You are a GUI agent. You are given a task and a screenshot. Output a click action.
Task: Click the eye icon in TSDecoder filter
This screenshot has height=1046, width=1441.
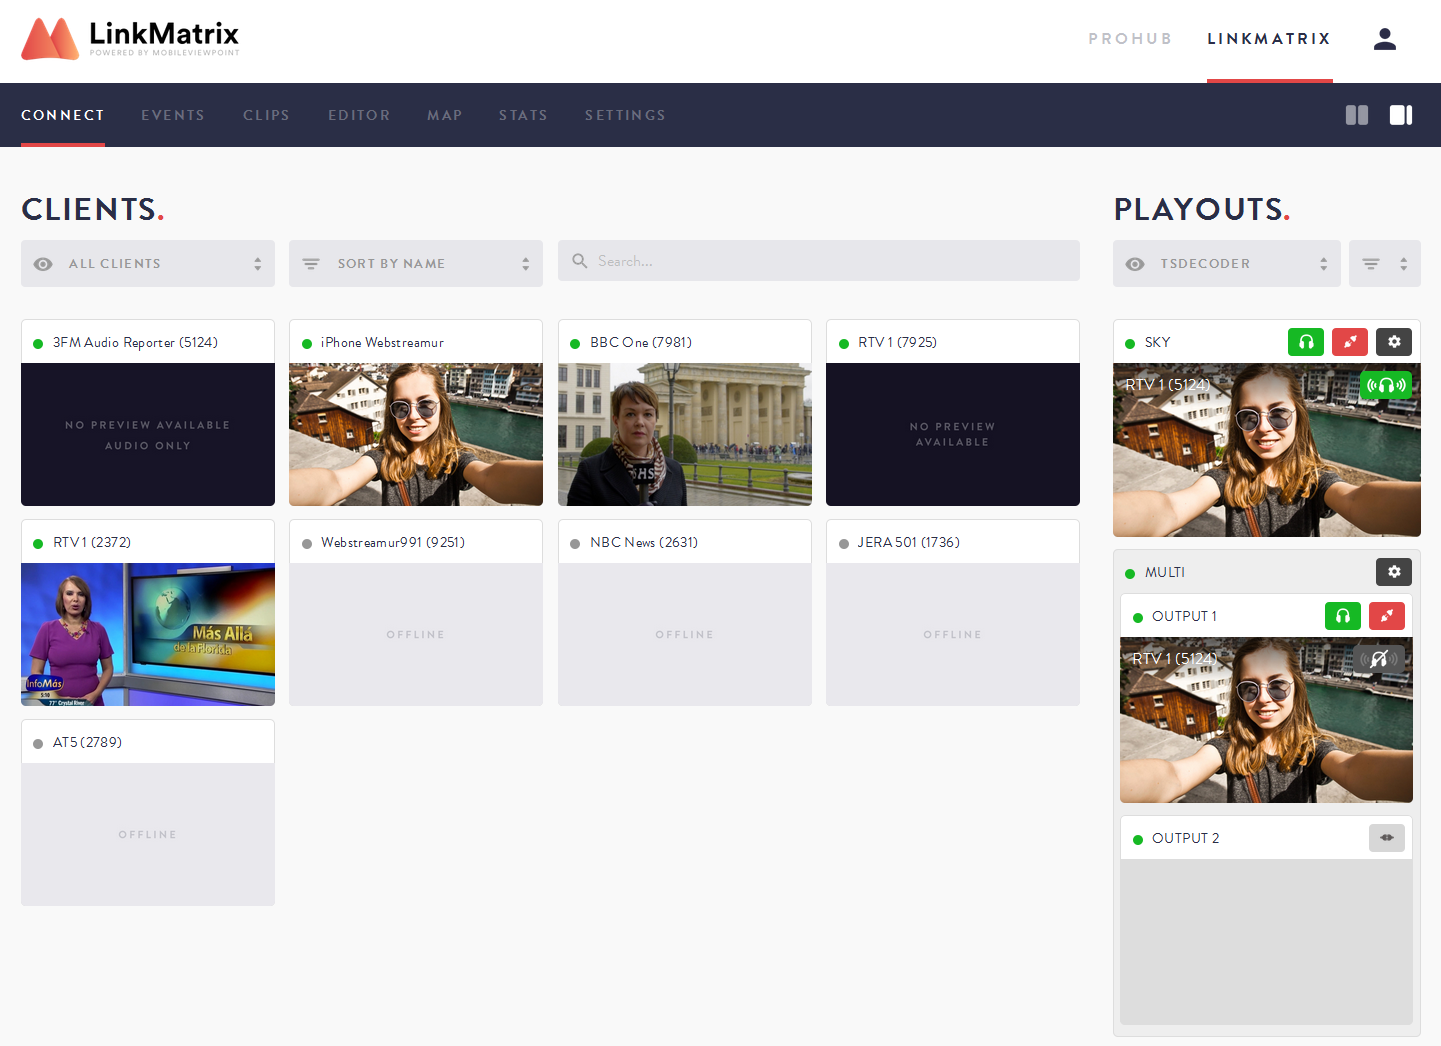1135,264
